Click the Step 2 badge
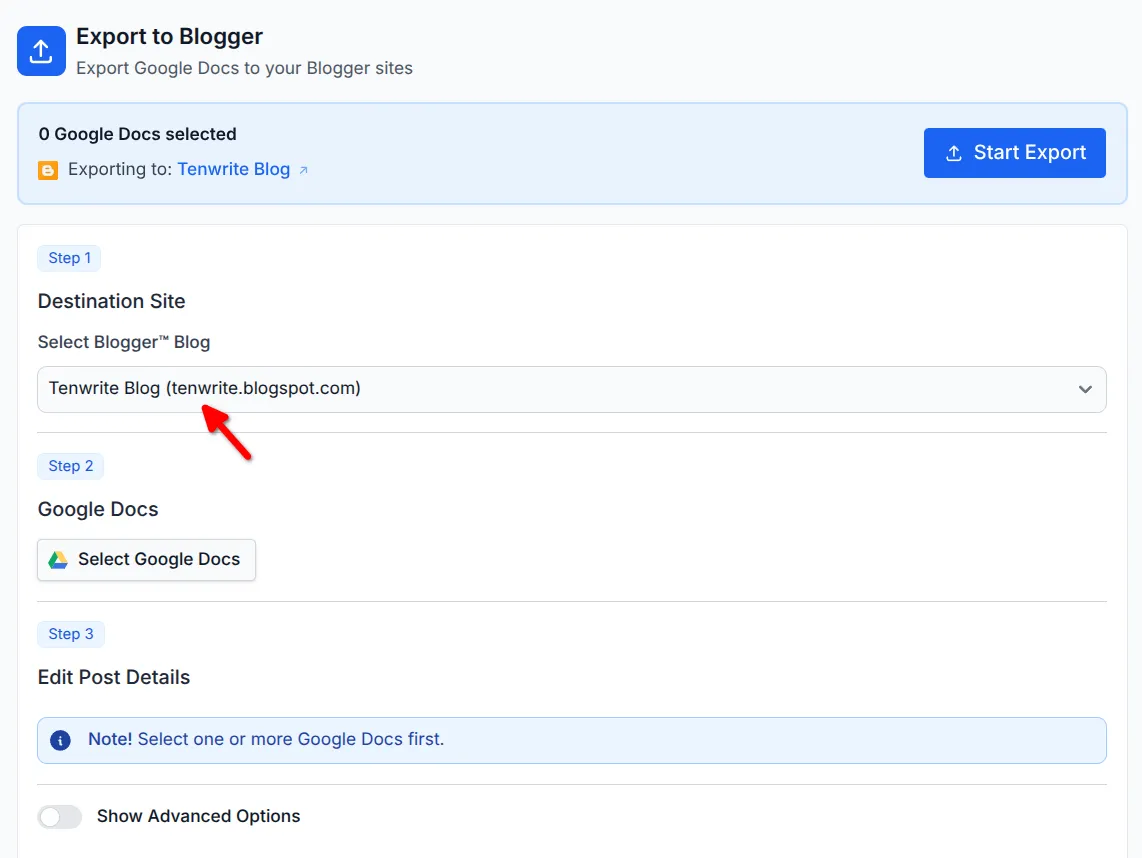Viewport: 1142px width, 858px height. tap(70, 466)
